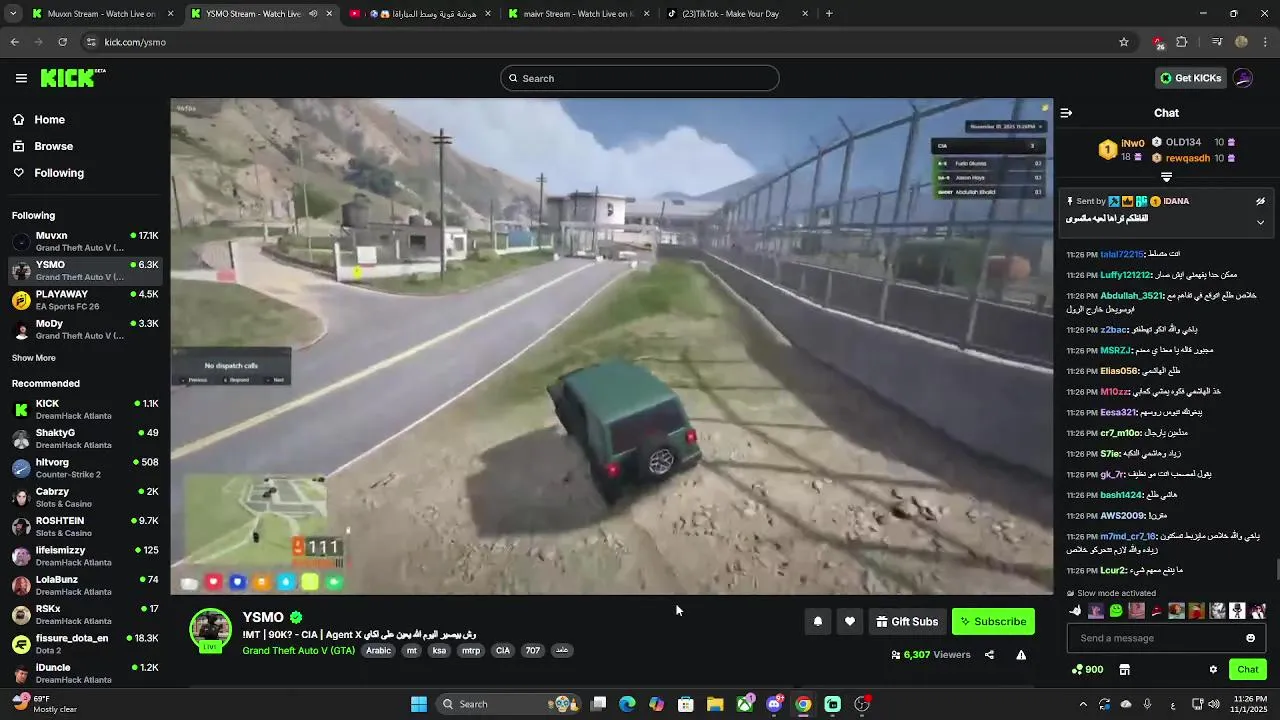Open Windows Start menu

pyautogui.click(x=419, y=704)
